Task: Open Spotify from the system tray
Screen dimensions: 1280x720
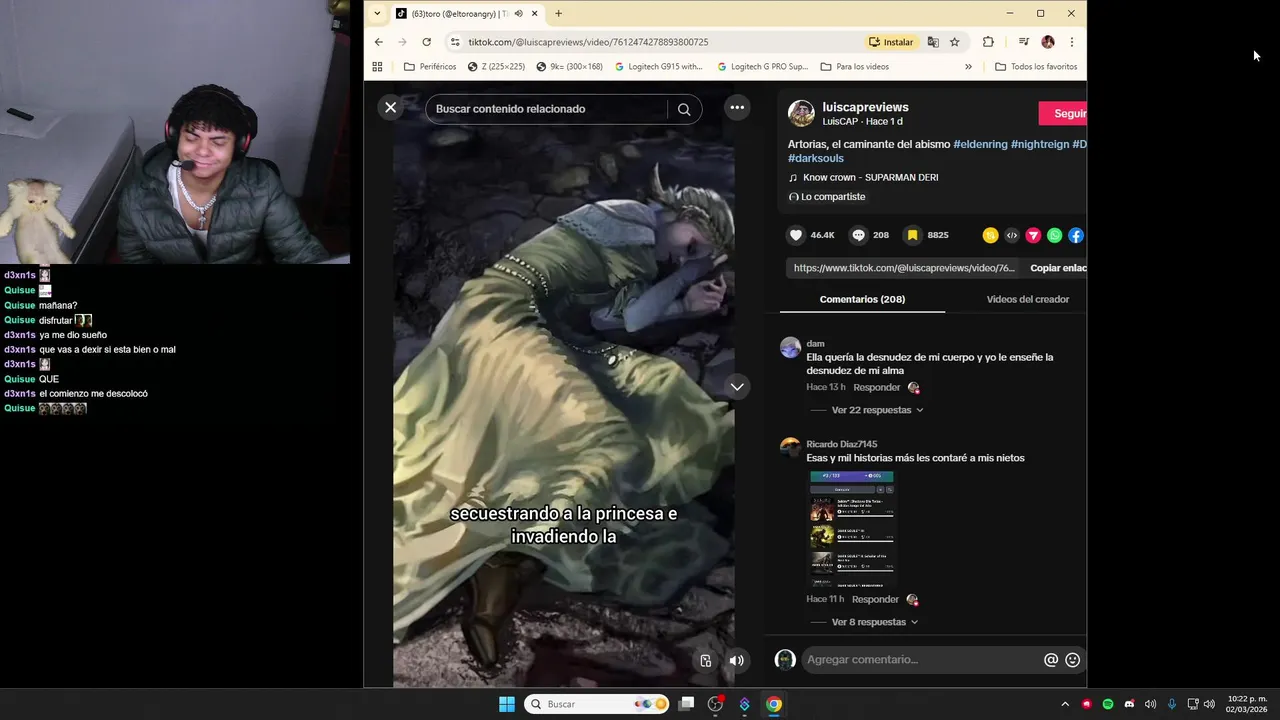Action: tap(1108, 704)
